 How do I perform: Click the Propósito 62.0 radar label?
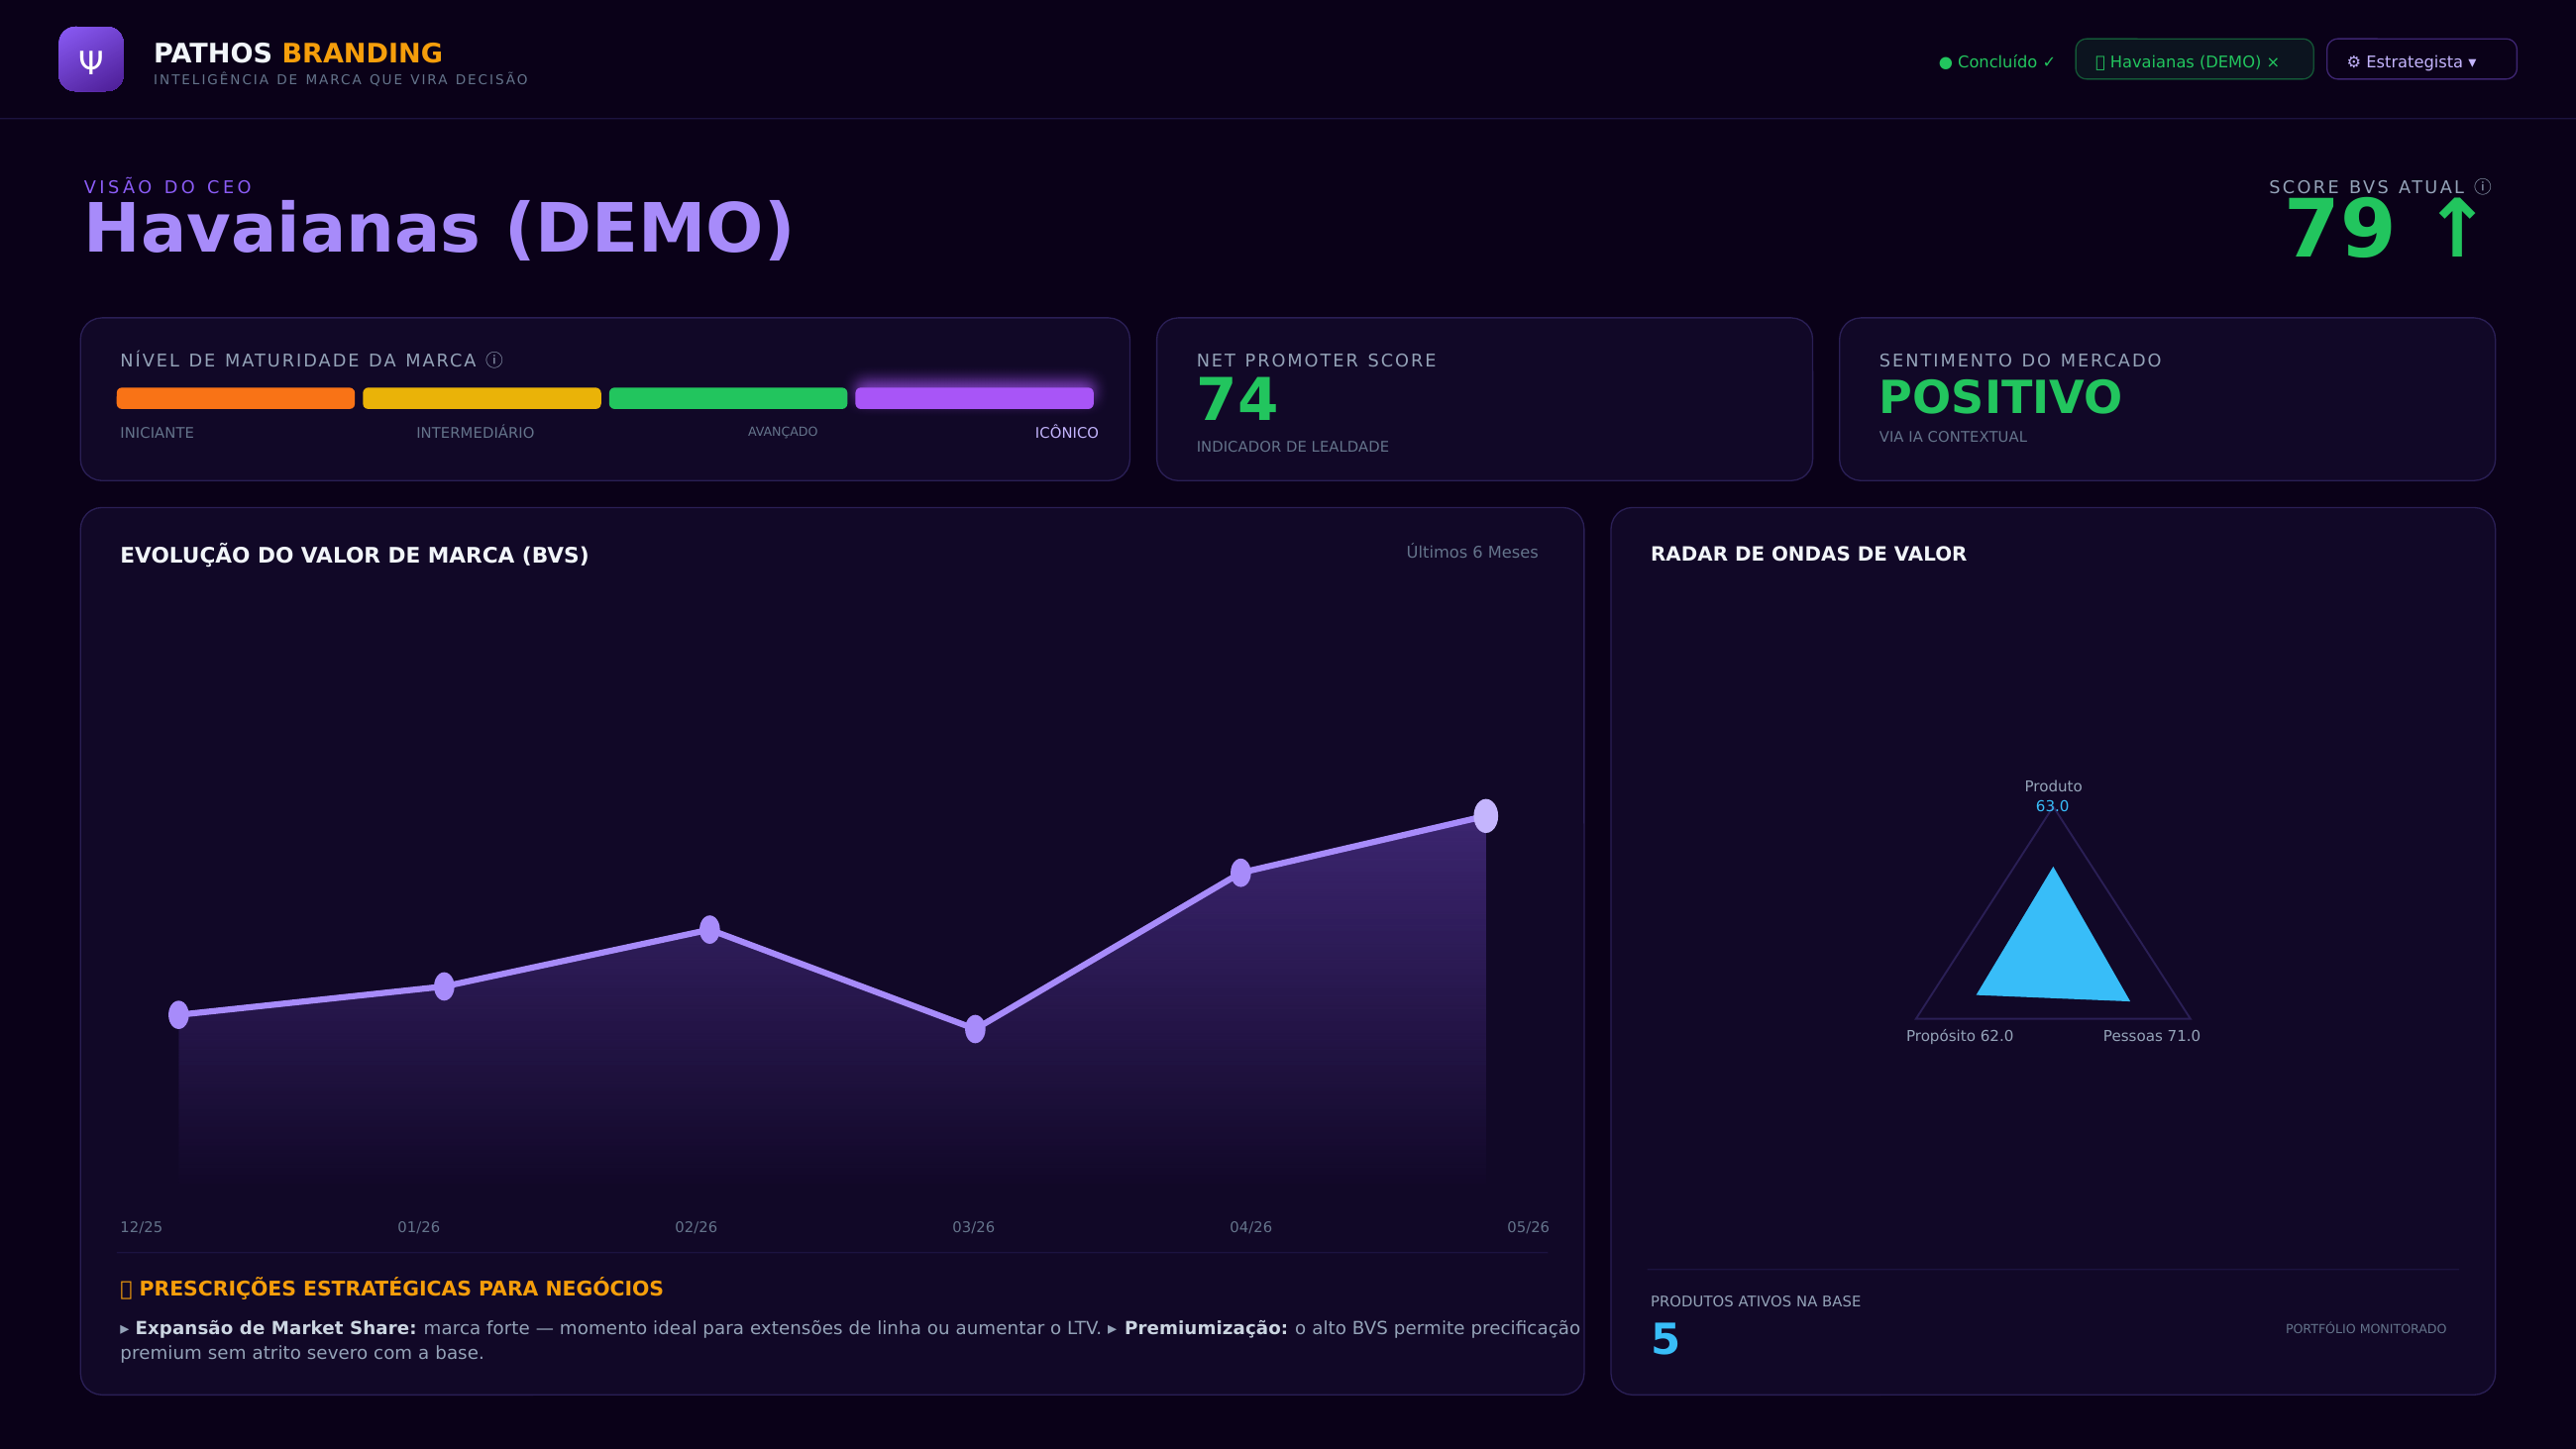click(1959, 1036)
